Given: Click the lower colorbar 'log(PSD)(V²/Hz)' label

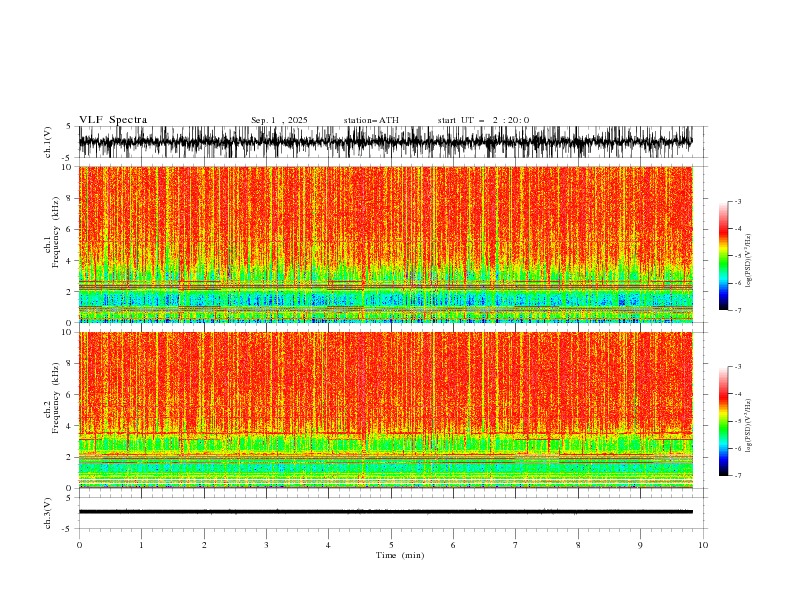Looking at the screenshot, I should tap(749, 426).
